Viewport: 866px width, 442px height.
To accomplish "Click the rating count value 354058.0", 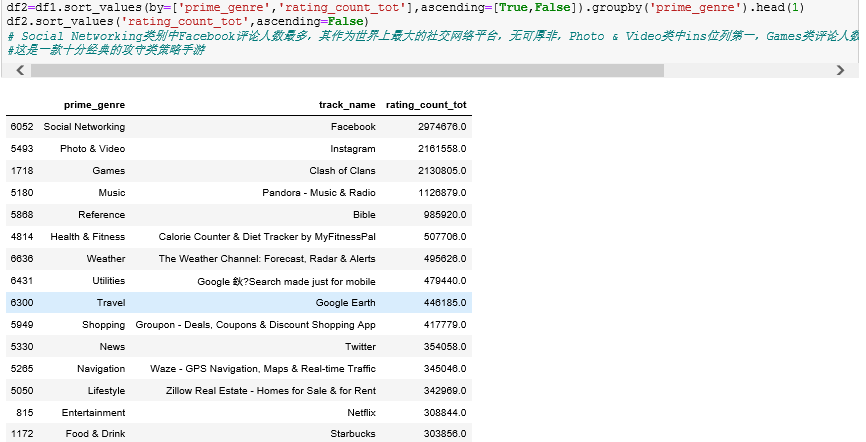I will (x=445, y=347).
